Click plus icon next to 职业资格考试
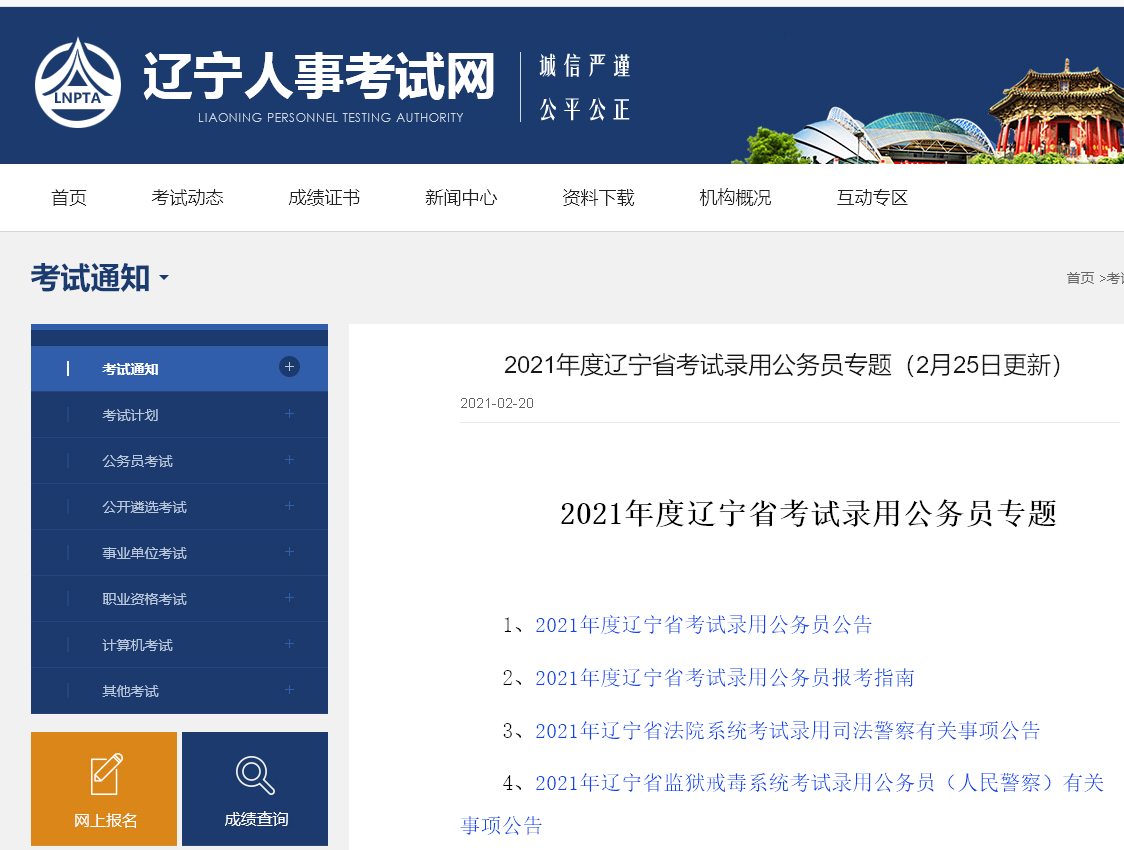Screen dimensions: 1124x850 tap(289, 598)
